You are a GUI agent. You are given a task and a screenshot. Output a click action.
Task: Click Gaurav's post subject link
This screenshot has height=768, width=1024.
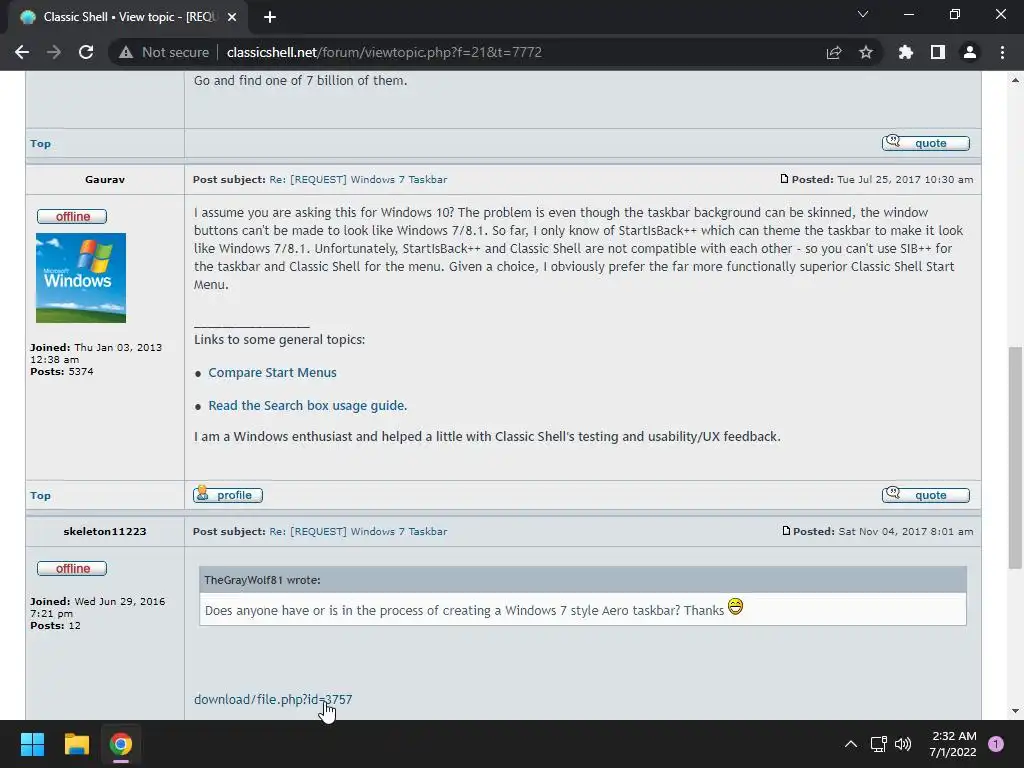coord(358,180)
